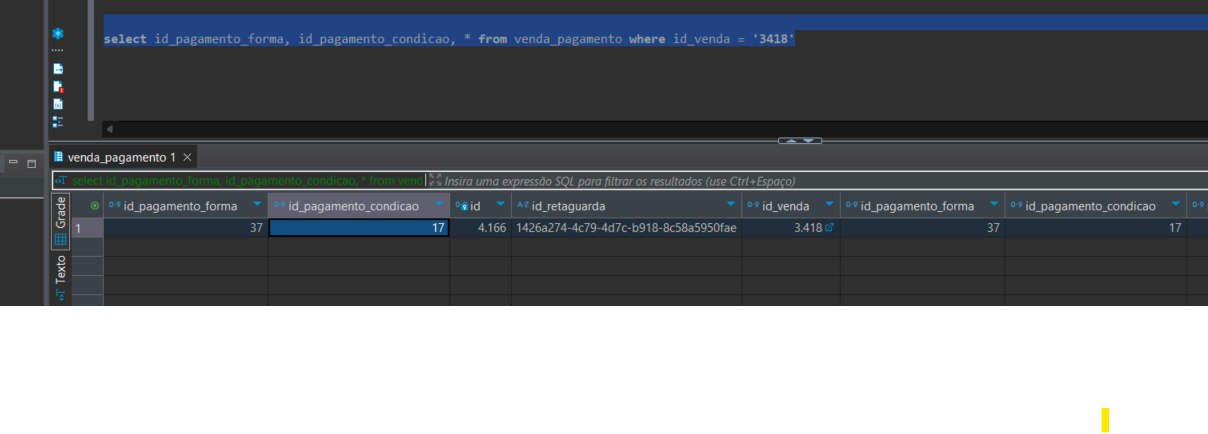Click the id_venda cell 3.418
This screenshot has width=1208, height=434.
tap(790, 228)
